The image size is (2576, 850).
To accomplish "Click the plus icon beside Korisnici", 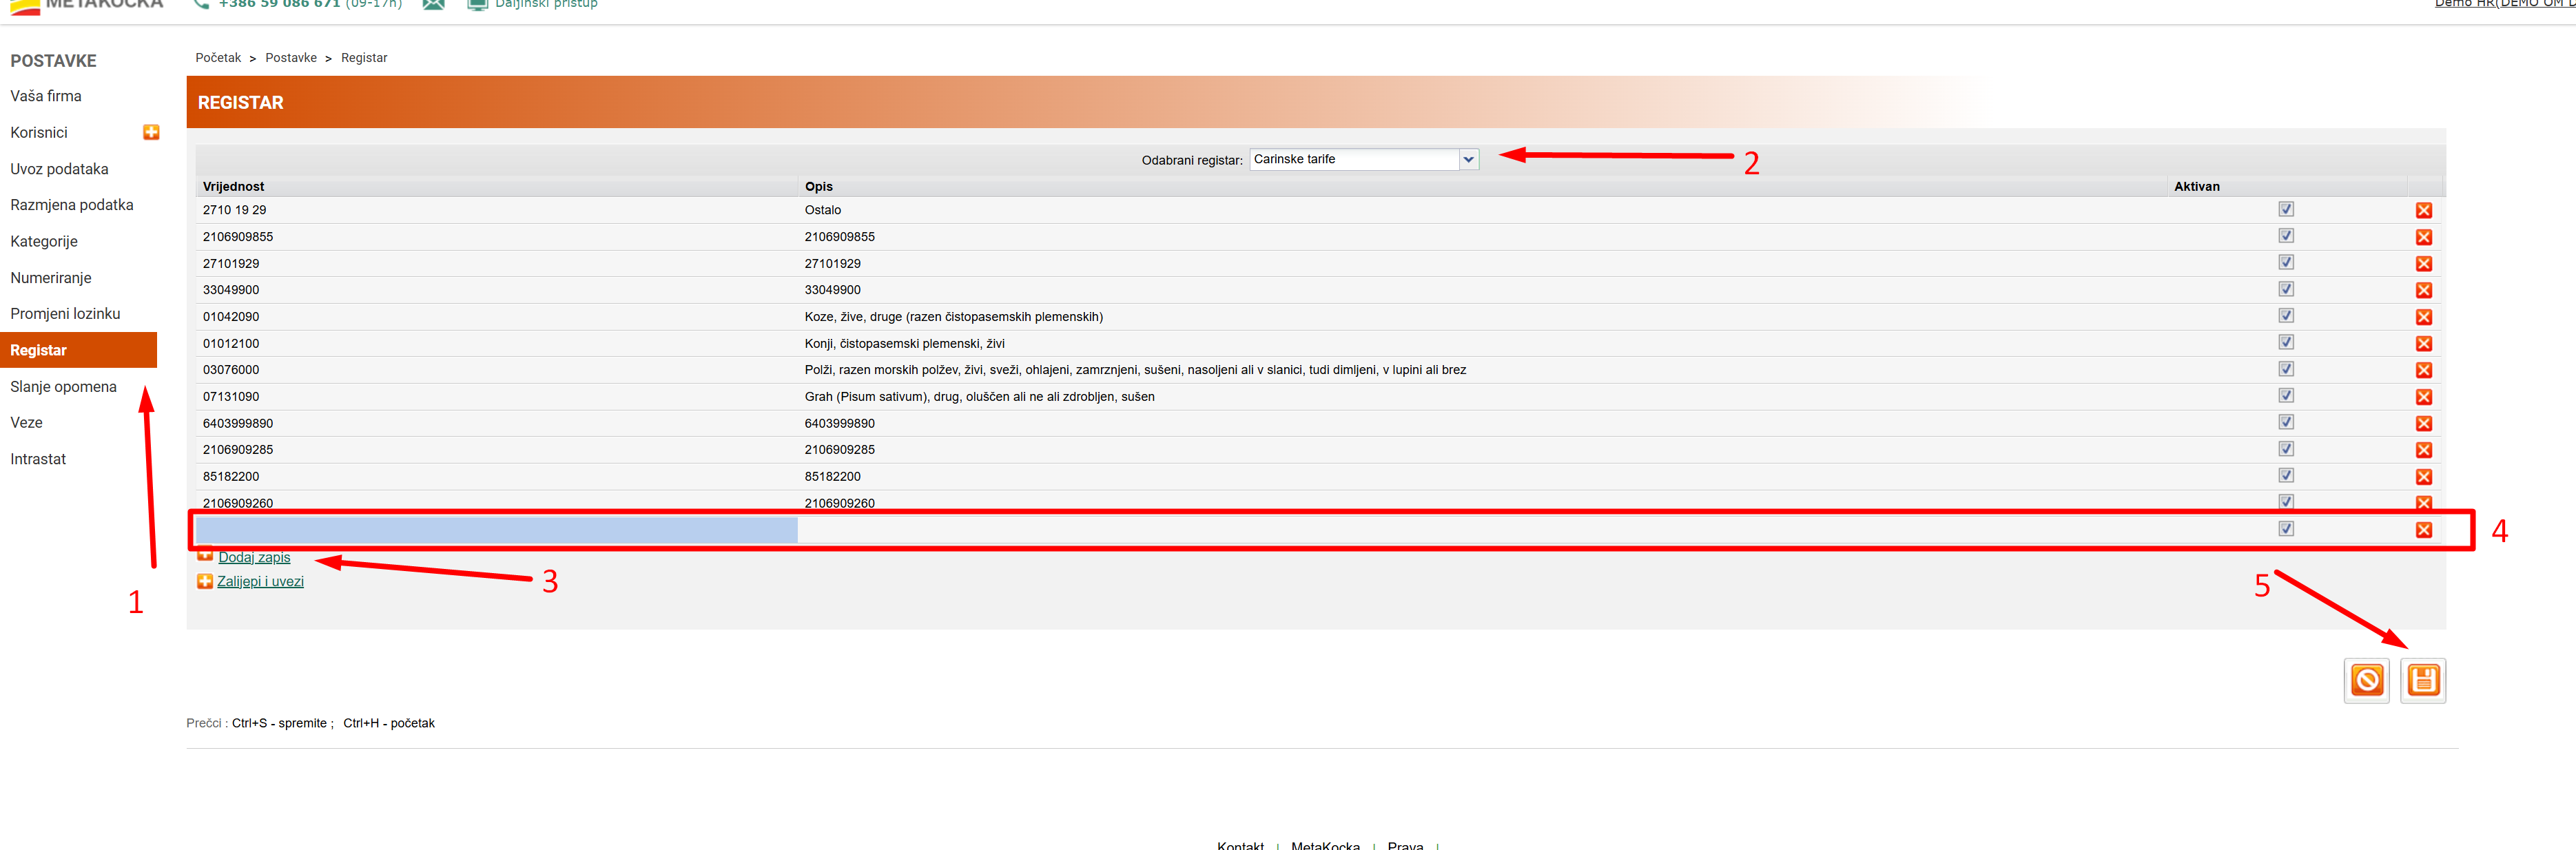I will [151, 132].
